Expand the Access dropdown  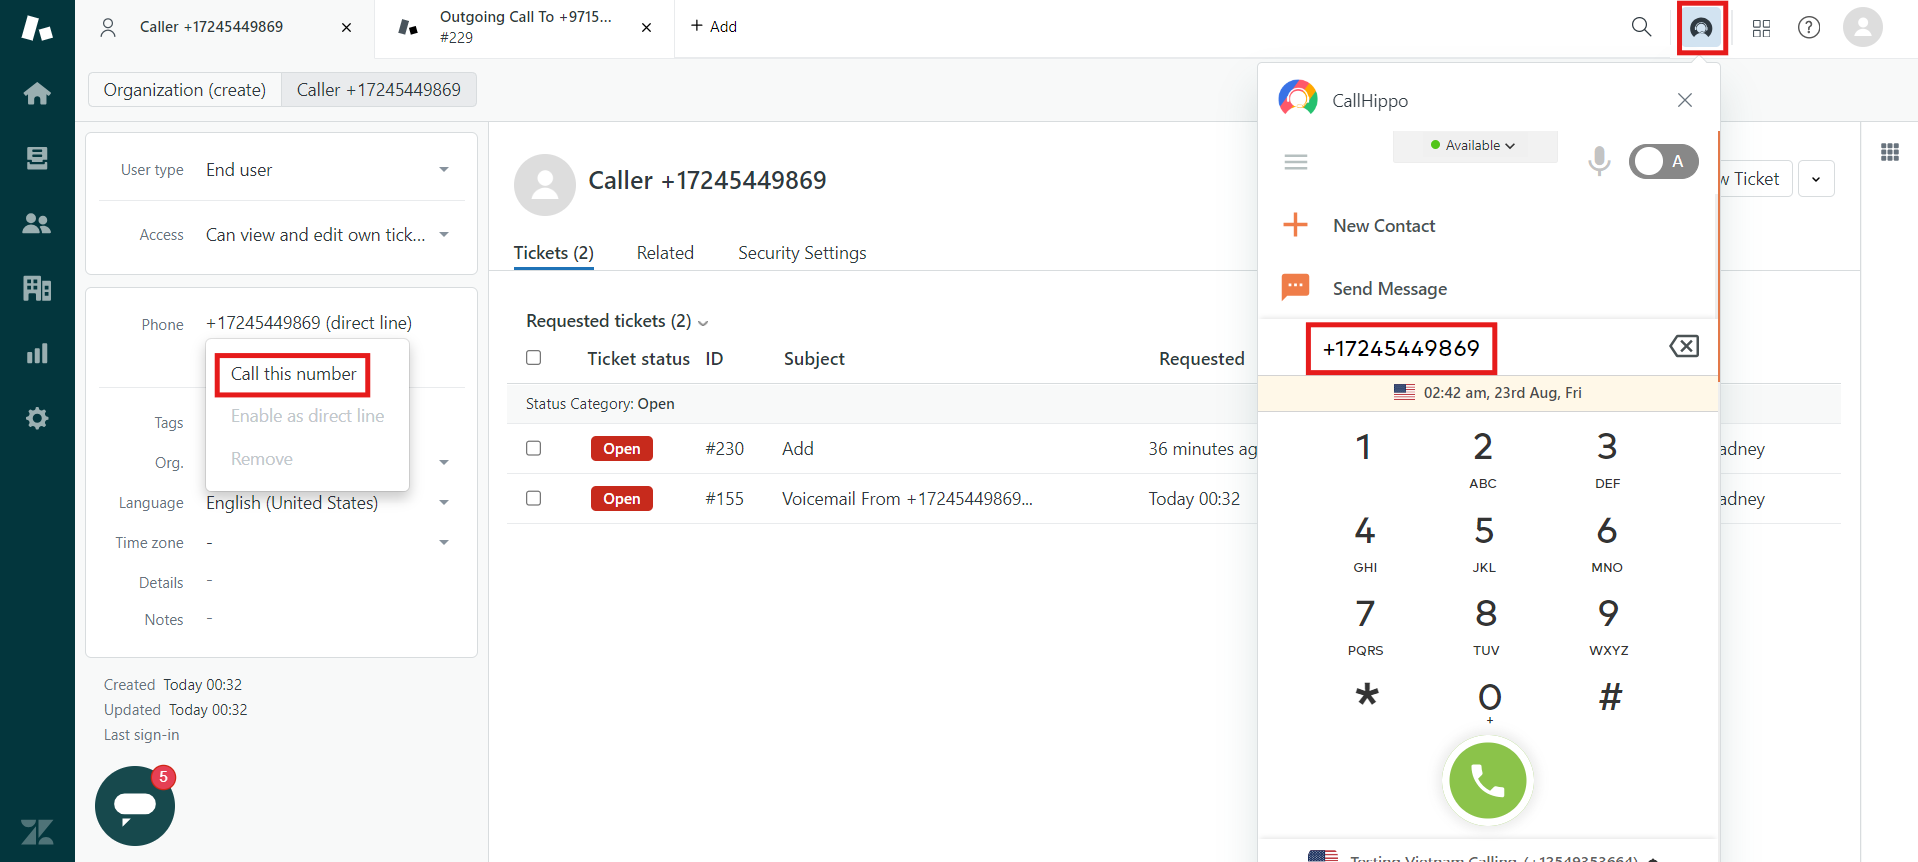pos(444,235)
